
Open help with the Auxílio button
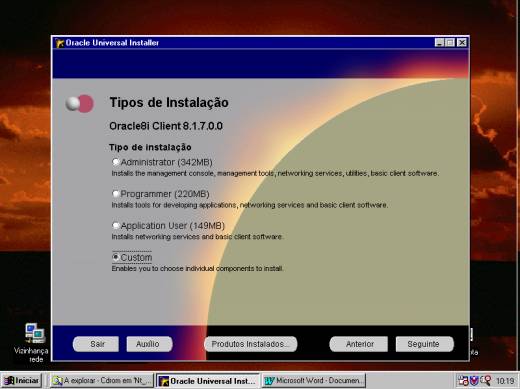(x=149, y=344)
